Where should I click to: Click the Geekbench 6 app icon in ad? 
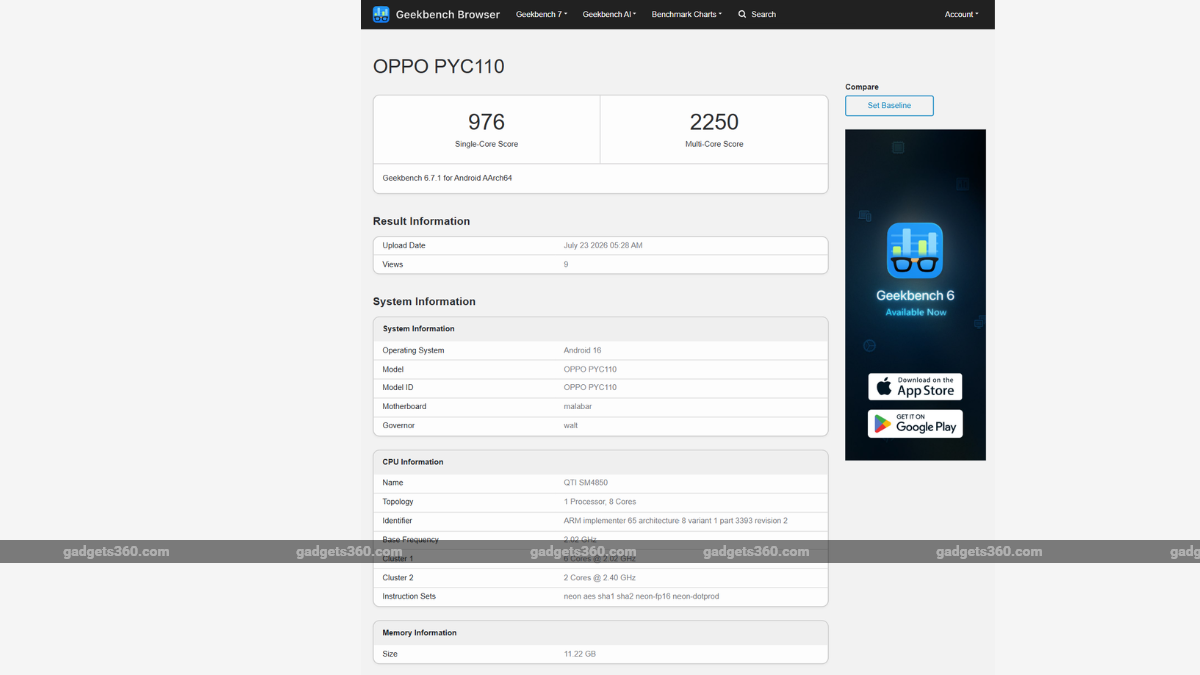click(x=915, y=250)
